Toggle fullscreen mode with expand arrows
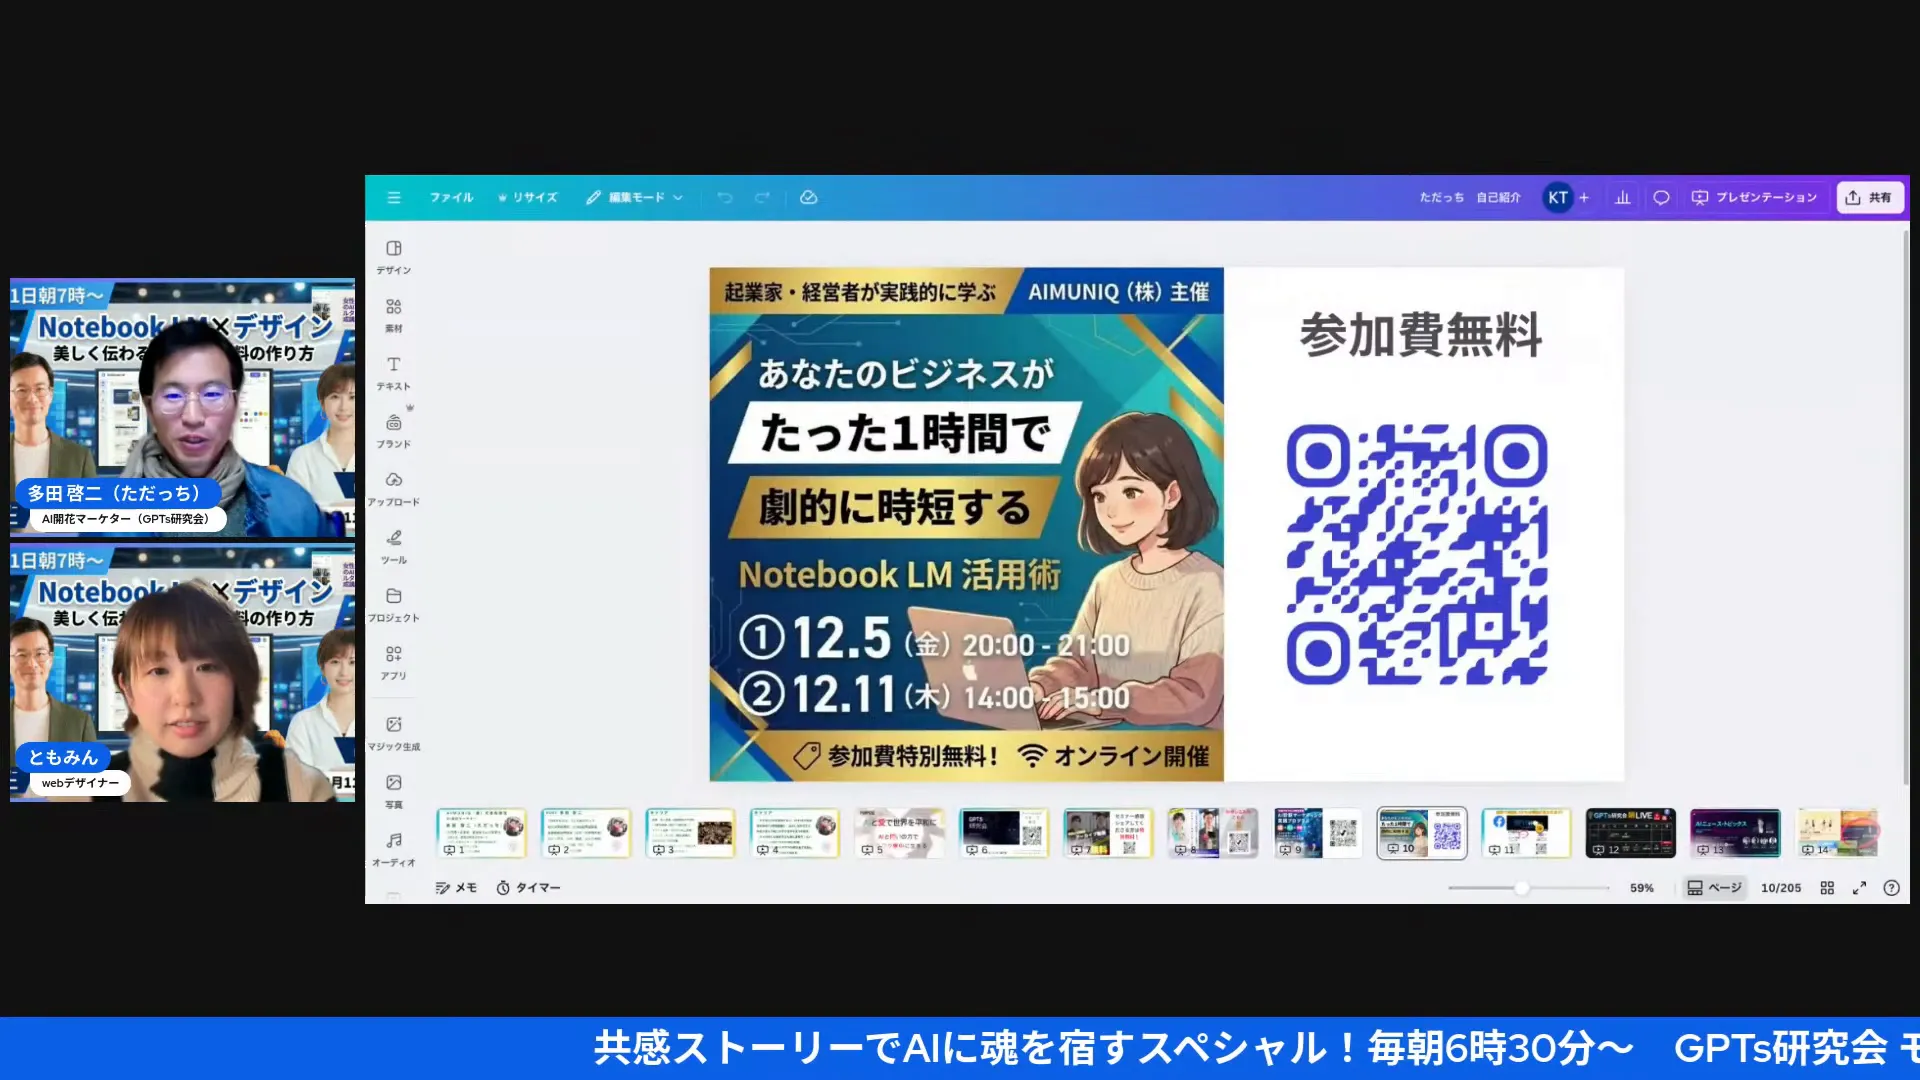 point(1859,888)
